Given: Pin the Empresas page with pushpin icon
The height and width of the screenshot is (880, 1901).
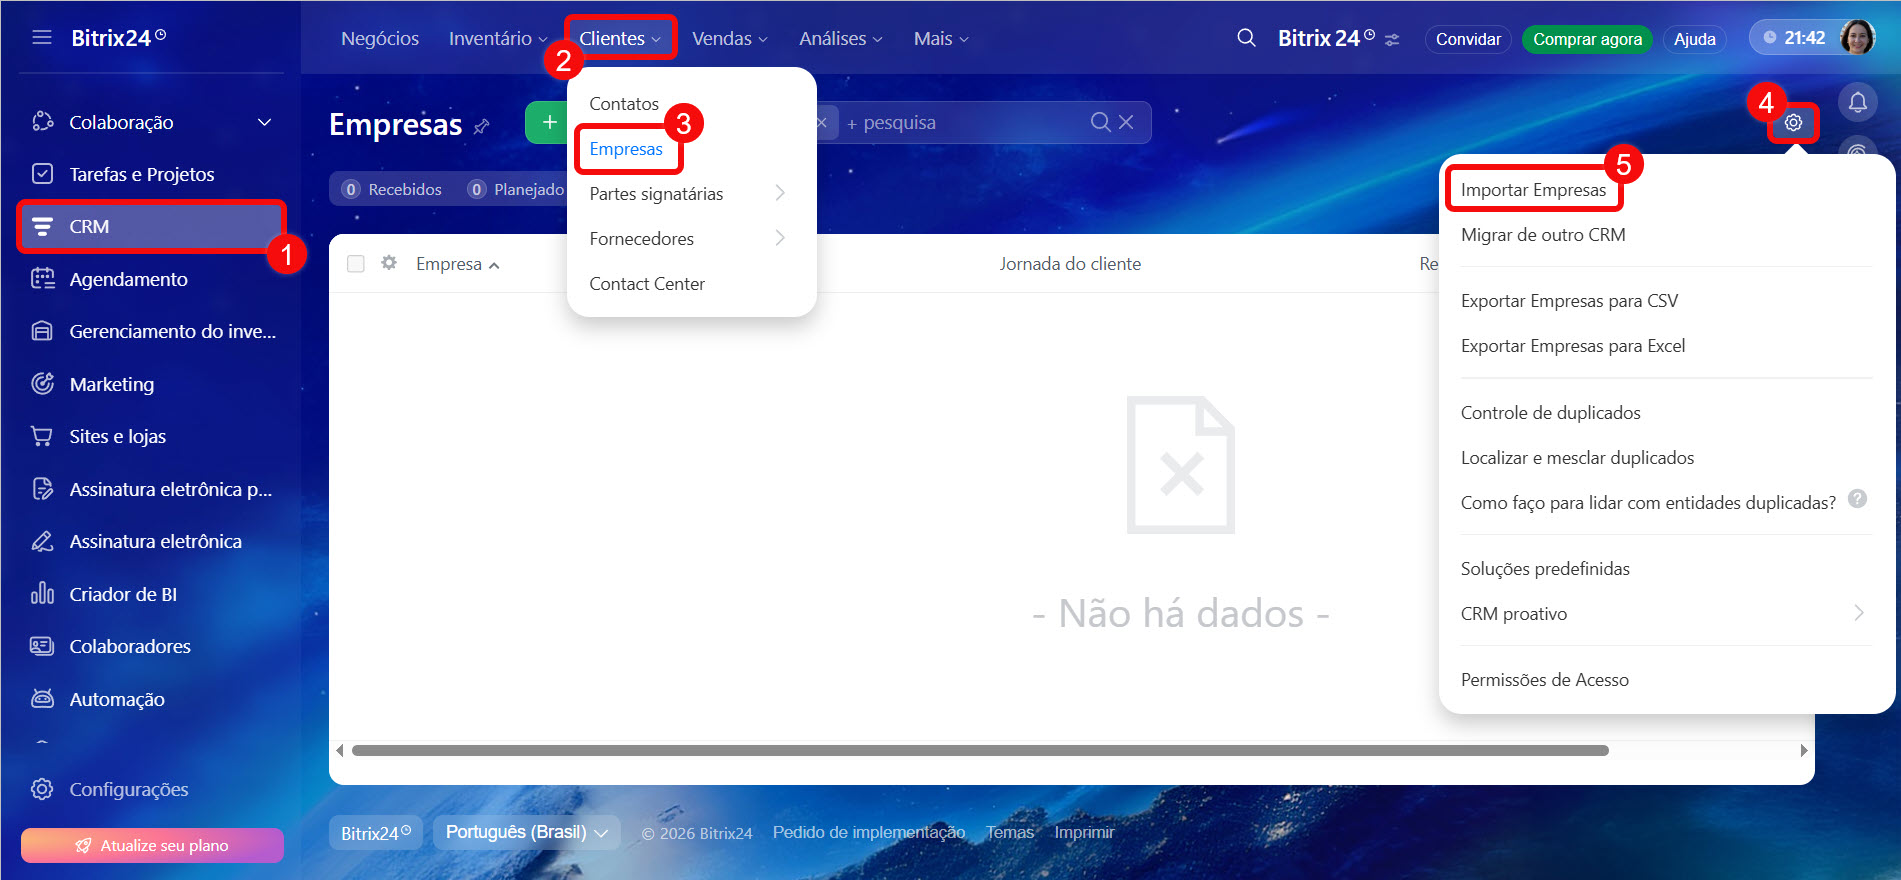Looking at the screenshot, I should point(482,126).
